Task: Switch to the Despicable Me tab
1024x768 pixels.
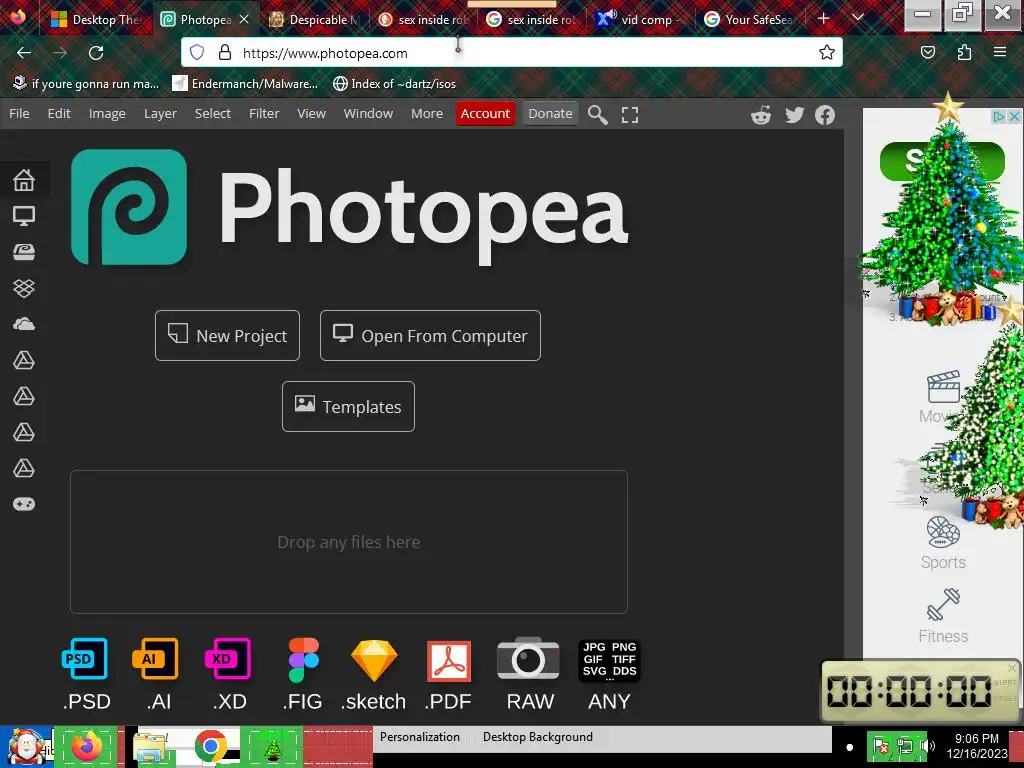Action: tap(315, 20)
